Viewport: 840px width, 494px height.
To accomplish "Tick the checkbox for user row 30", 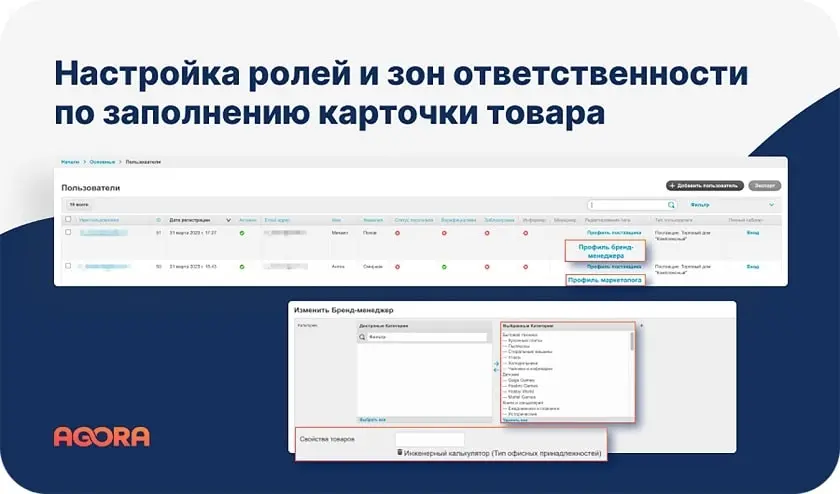I will click(x=68, y=266).
